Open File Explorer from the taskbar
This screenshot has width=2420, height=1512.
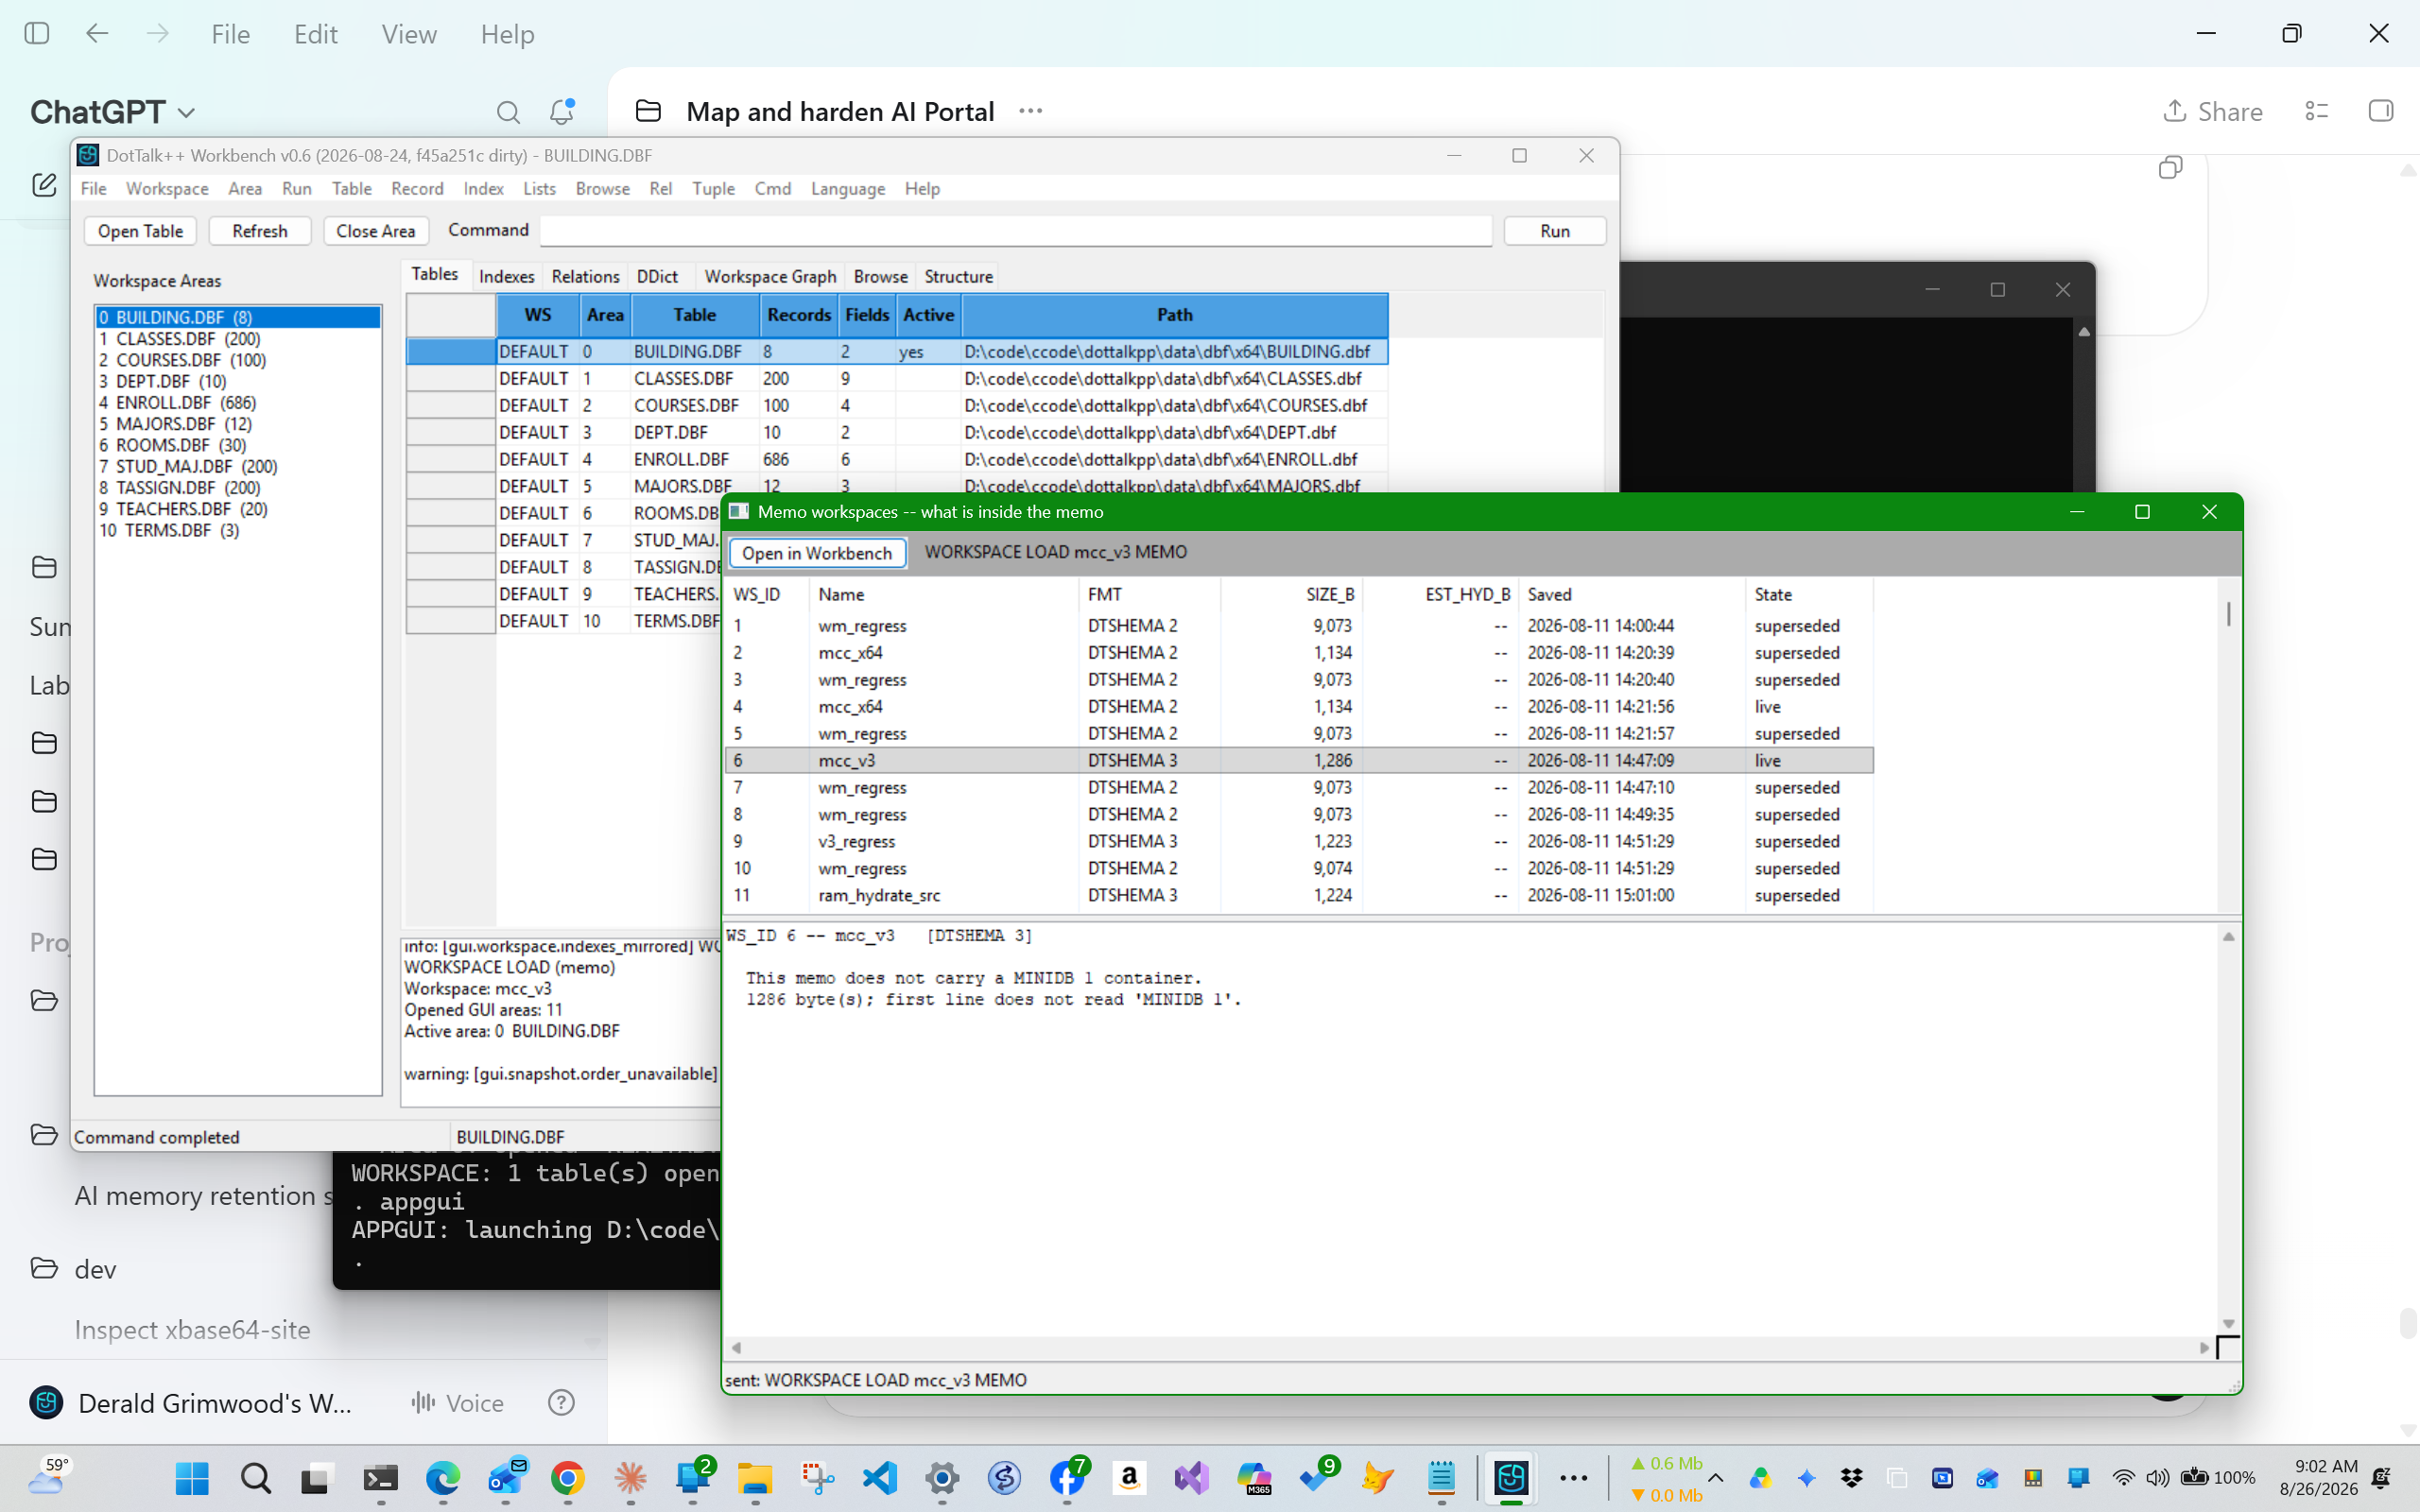pyautogui.click(x=755, y=1478)
